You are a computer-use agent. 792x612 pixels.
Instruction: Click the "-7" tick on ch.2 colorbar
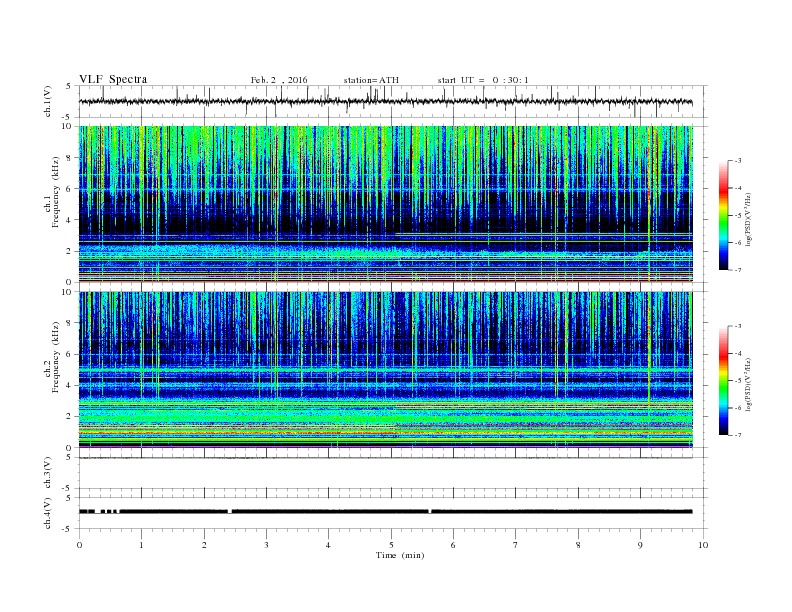pos(738,435)
